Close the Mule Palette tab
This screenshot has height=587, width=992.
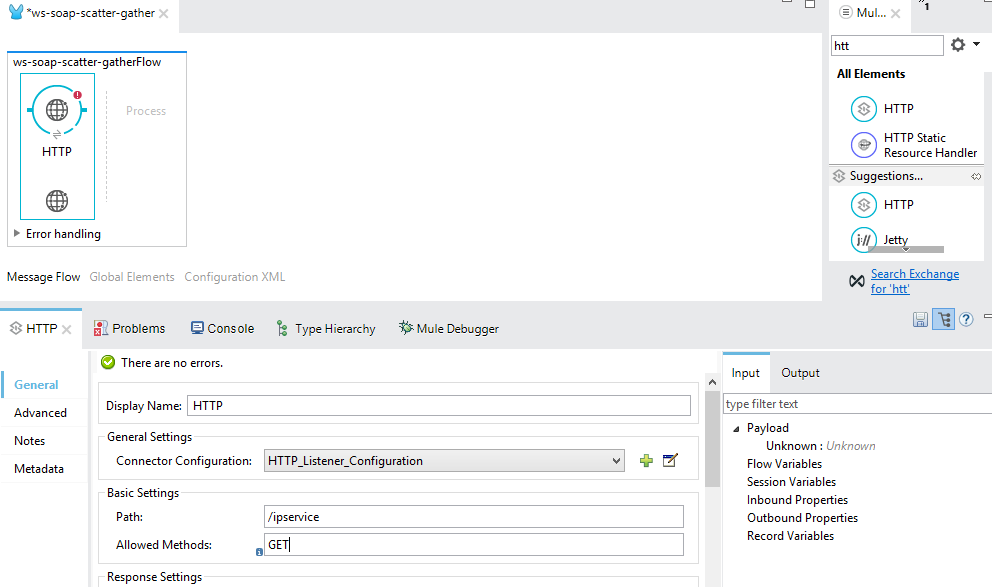[895, 13]
